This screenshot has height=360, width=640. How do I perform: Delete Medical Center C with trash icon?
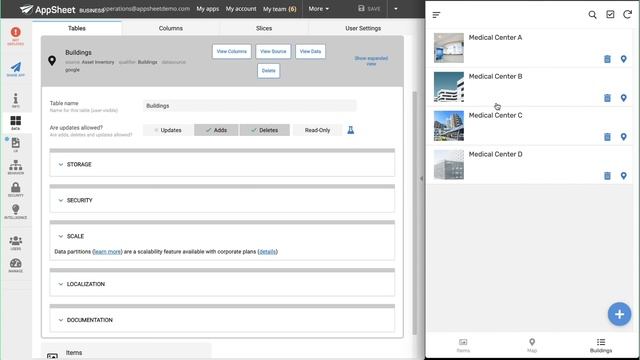[607, 137]
